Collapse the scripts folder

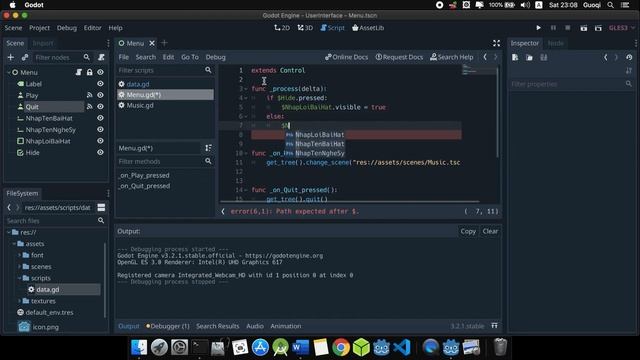(20, 278)
